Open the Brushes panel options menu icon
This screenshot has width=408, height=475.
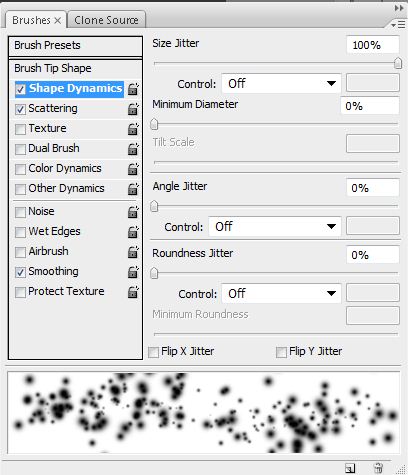pyautogui.click(x=398, y=25)
